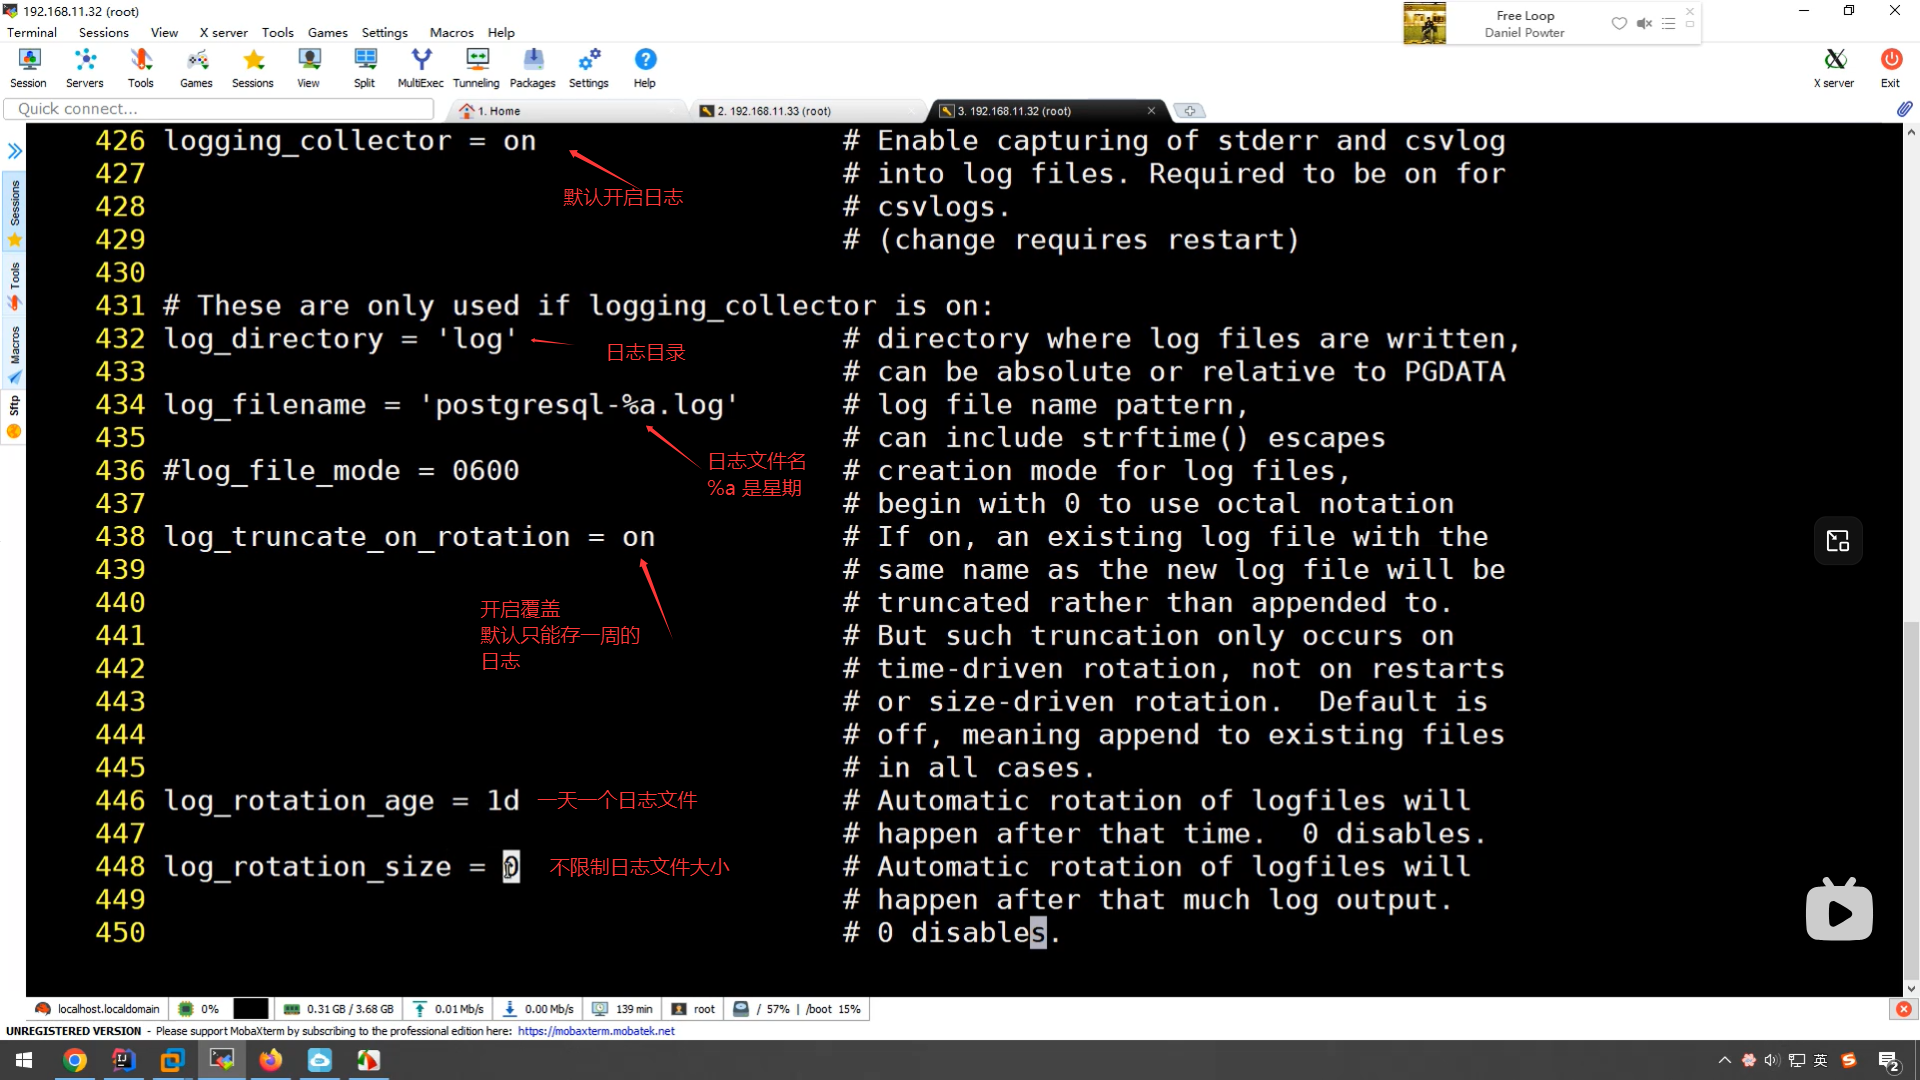This screenshot has height=1080, width=1920.
Task: Expand the left sidebar chevron
Action: click(14, 151)
